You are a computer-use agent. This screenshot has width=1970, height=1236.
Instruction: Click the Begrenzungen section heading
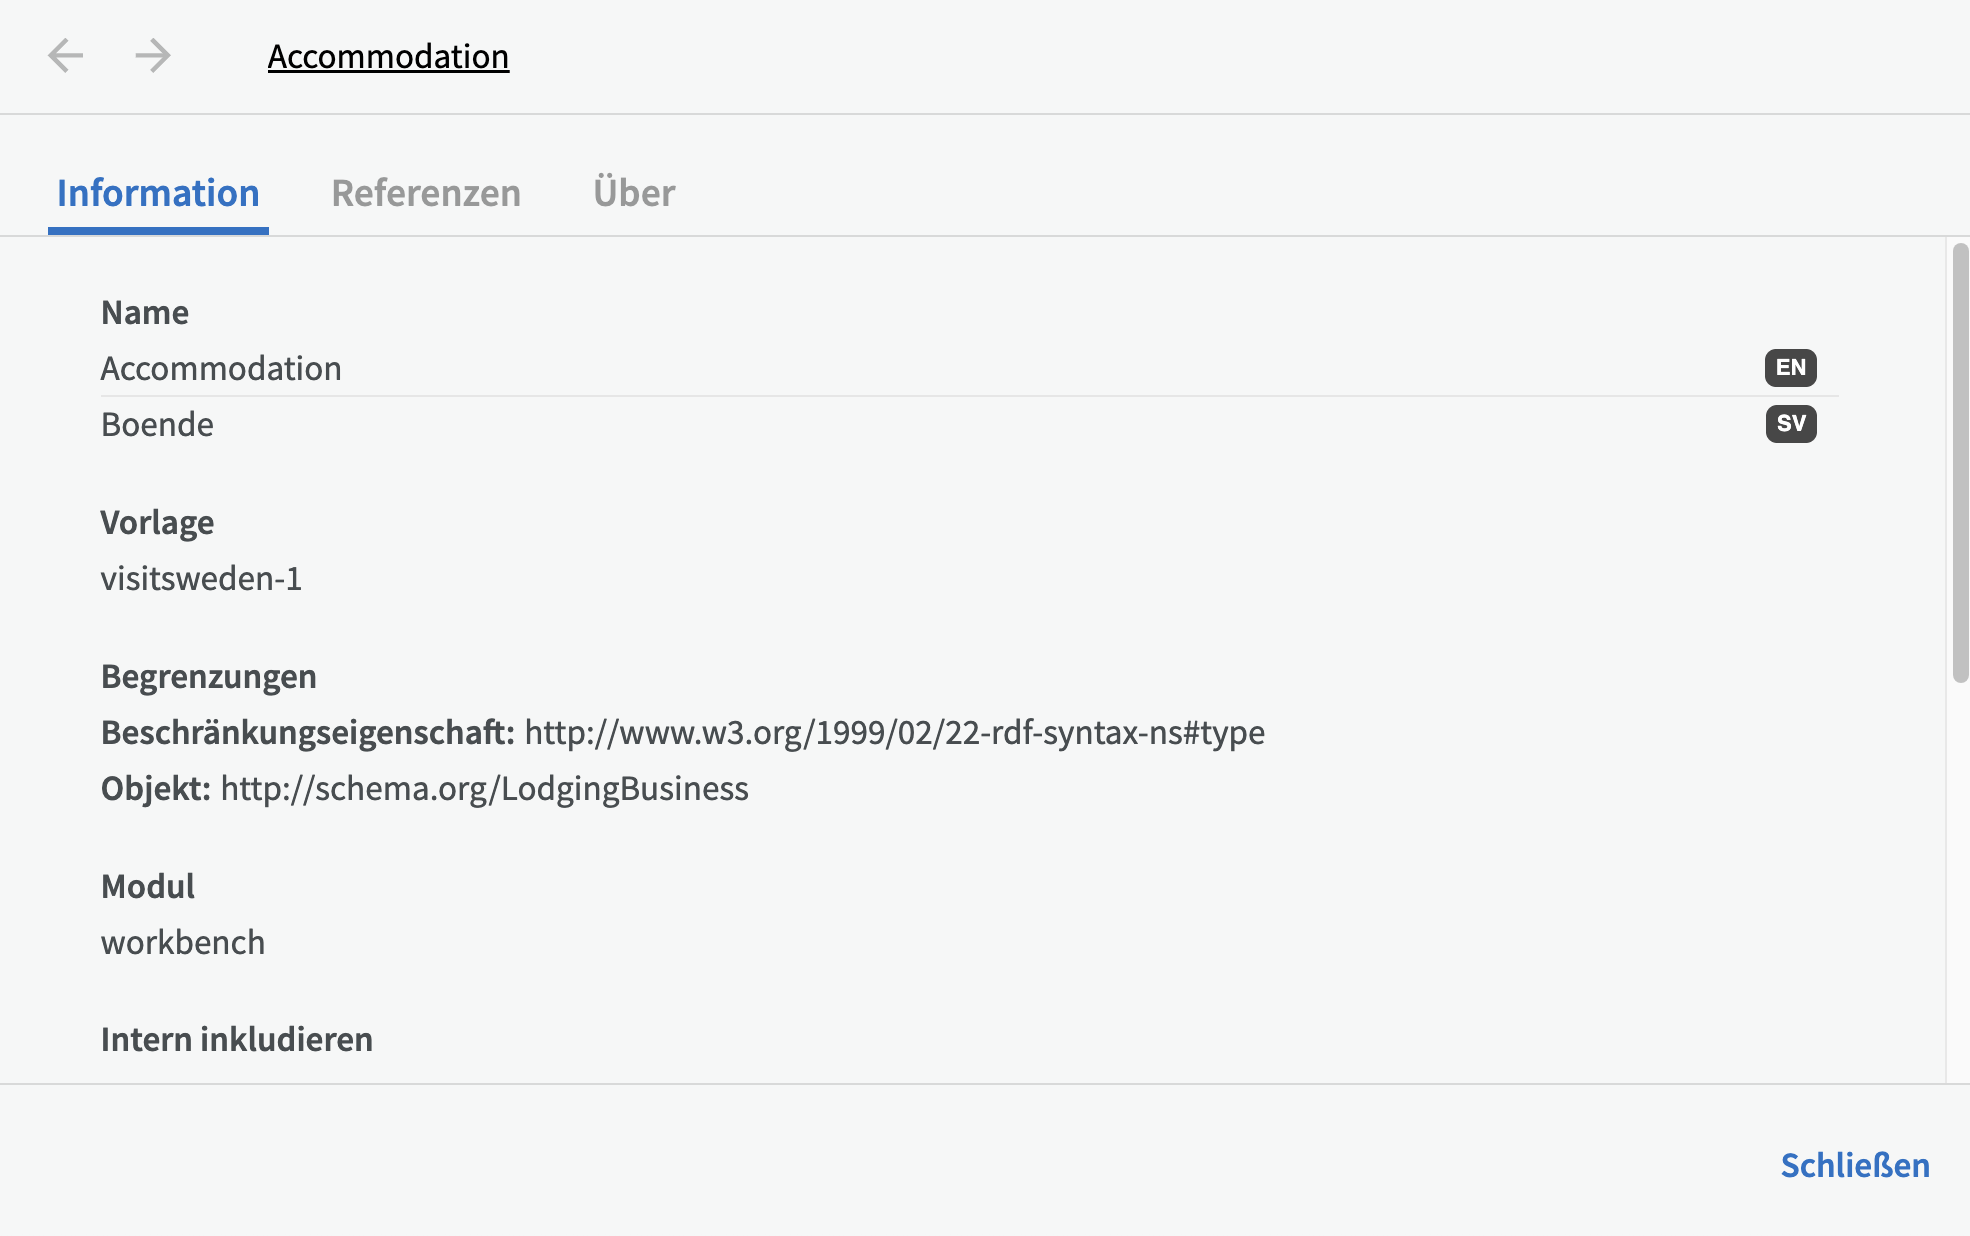209,677
